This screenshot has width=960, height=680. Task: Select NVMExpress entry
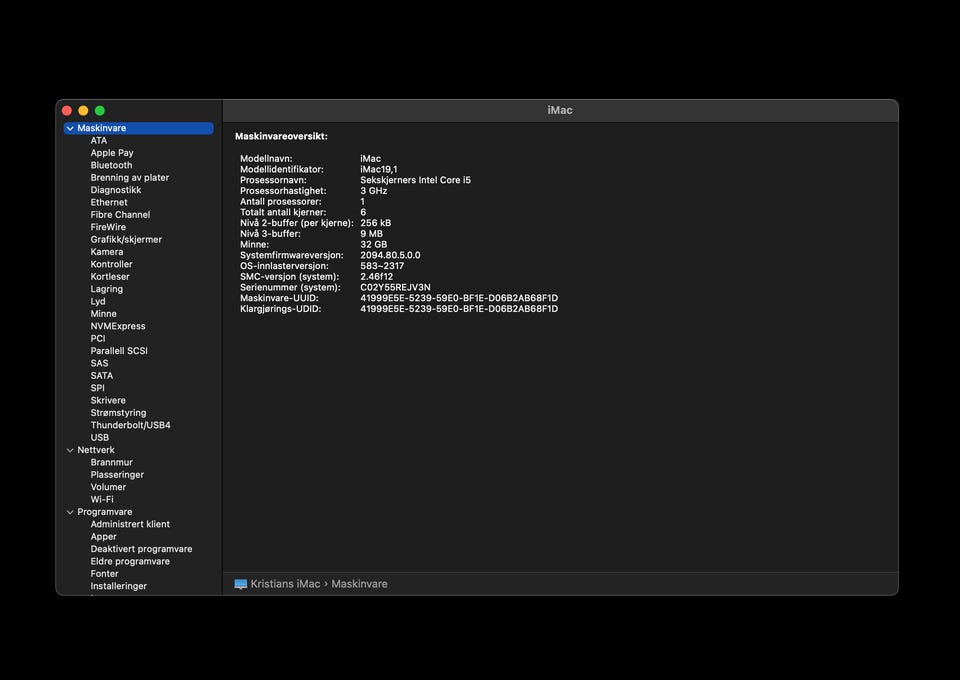pyautogui.click(x=118, y=326)
